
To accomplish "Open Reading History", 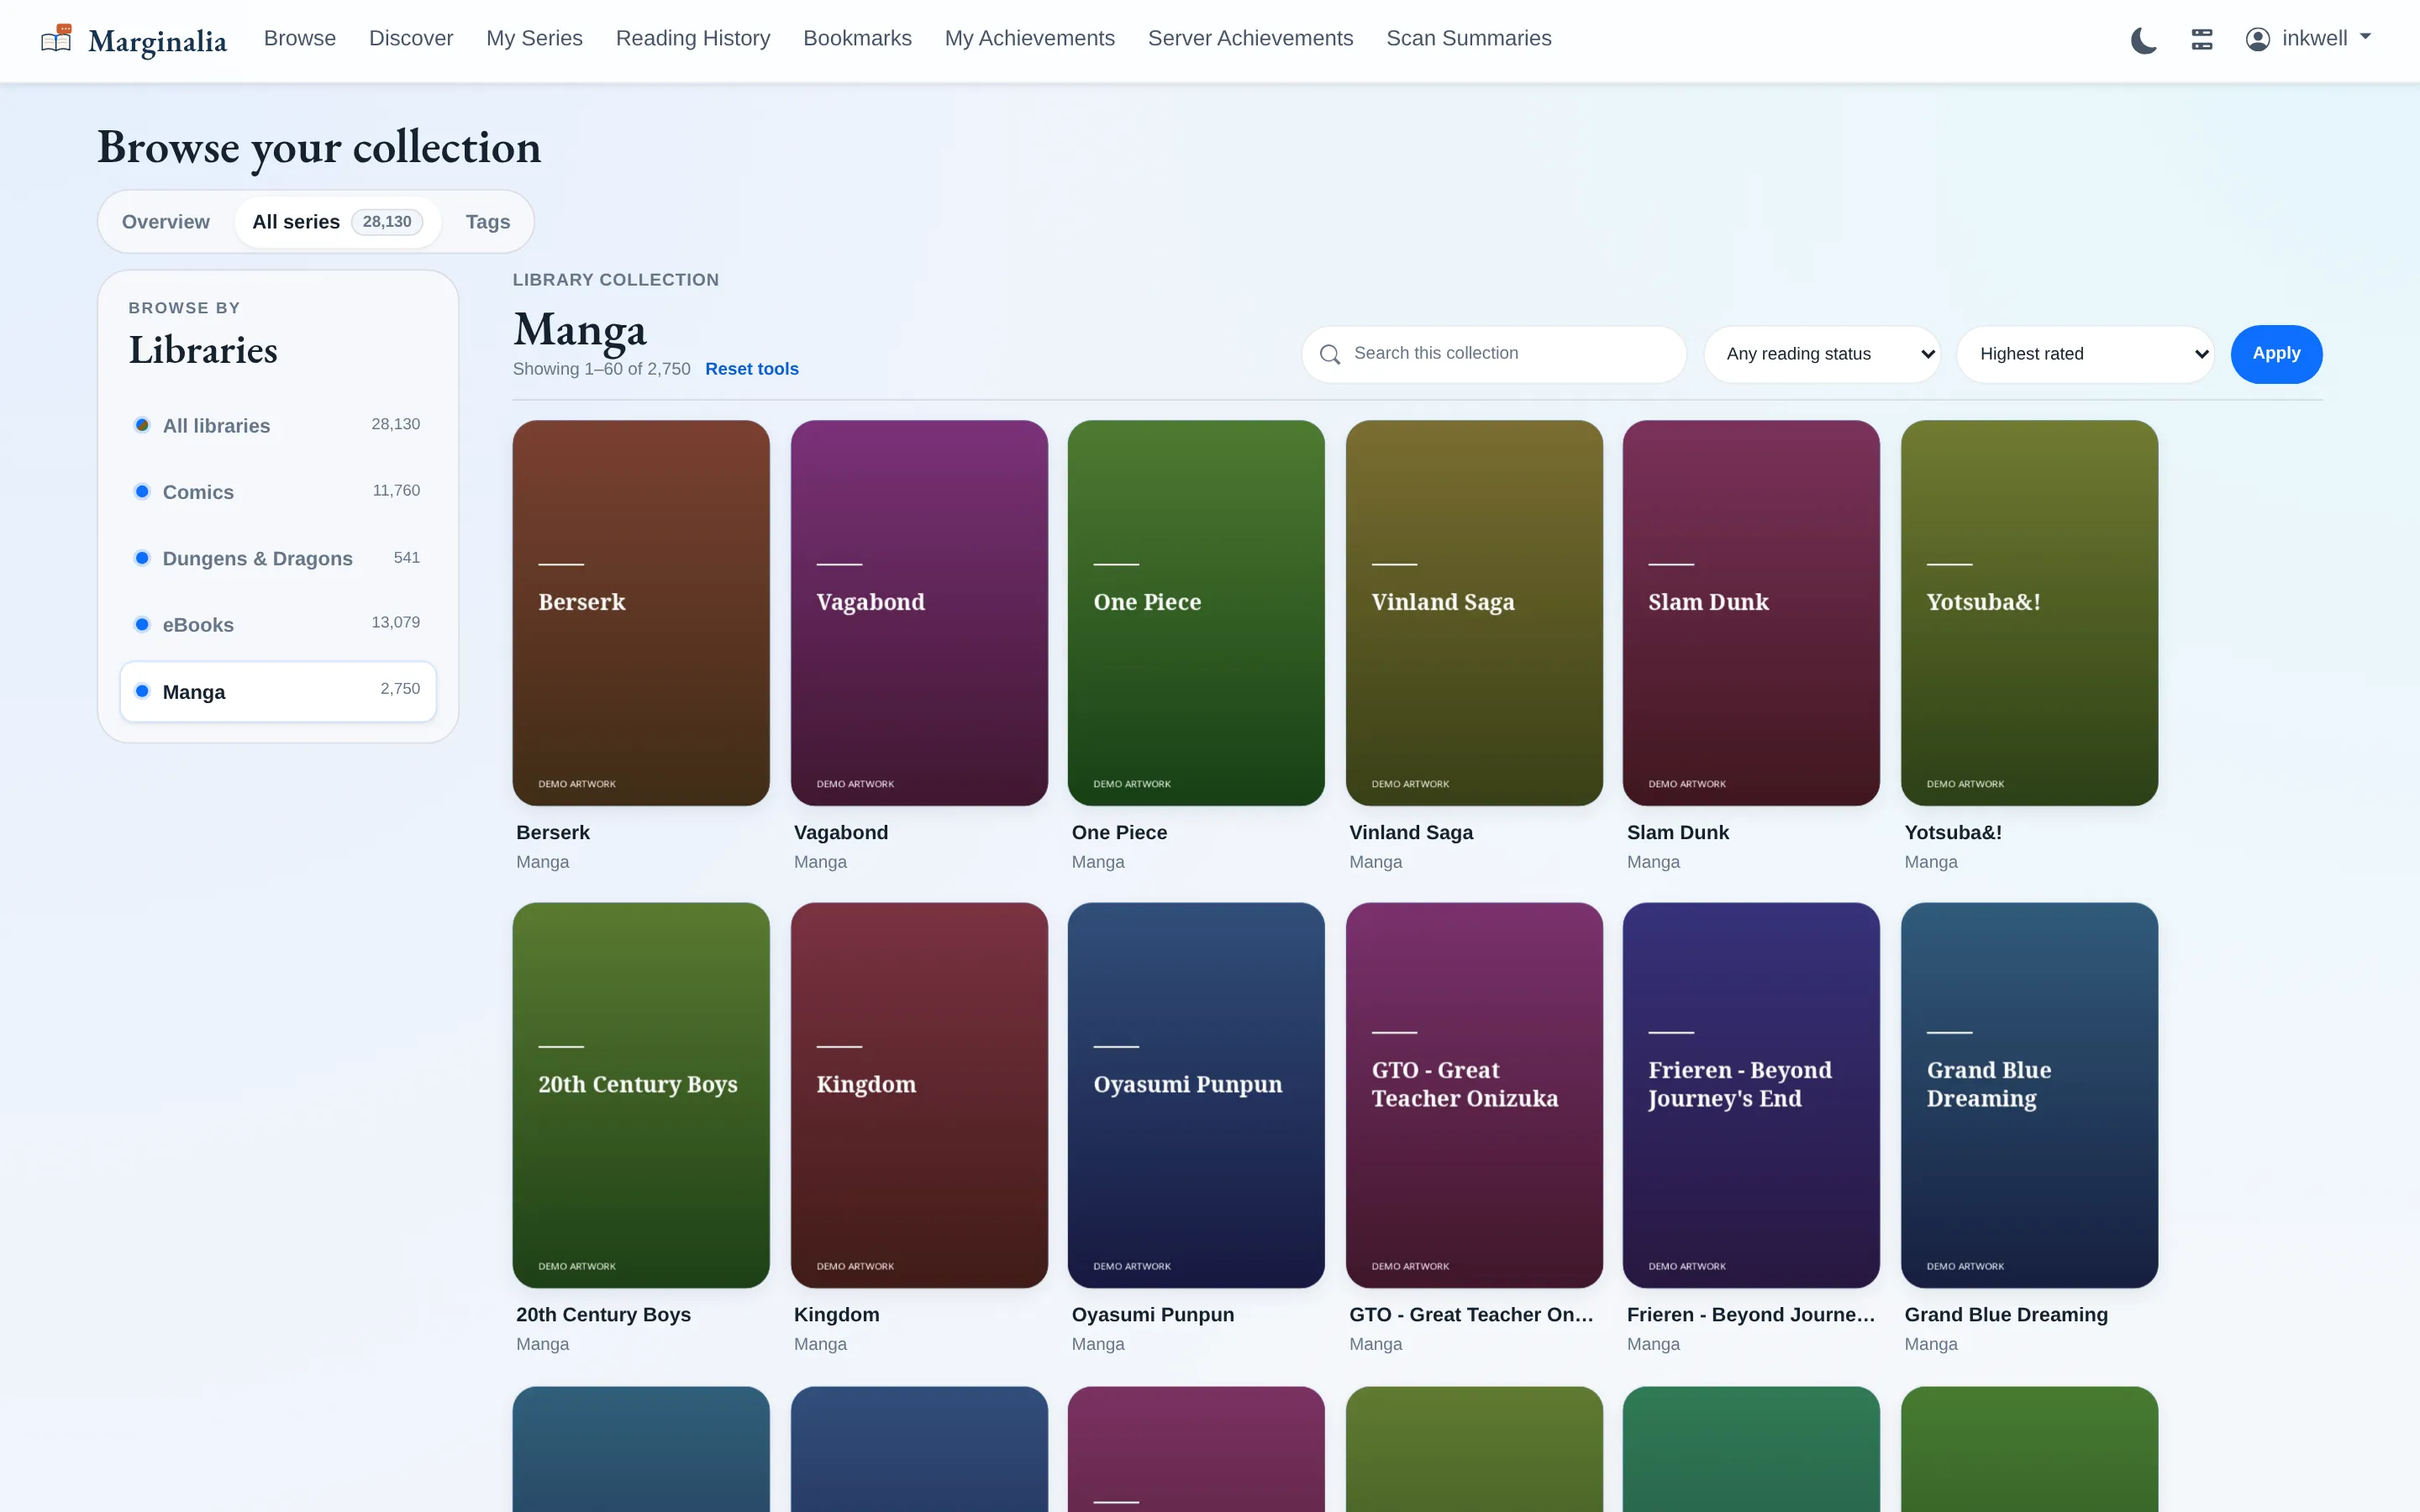I will [693, 38].
